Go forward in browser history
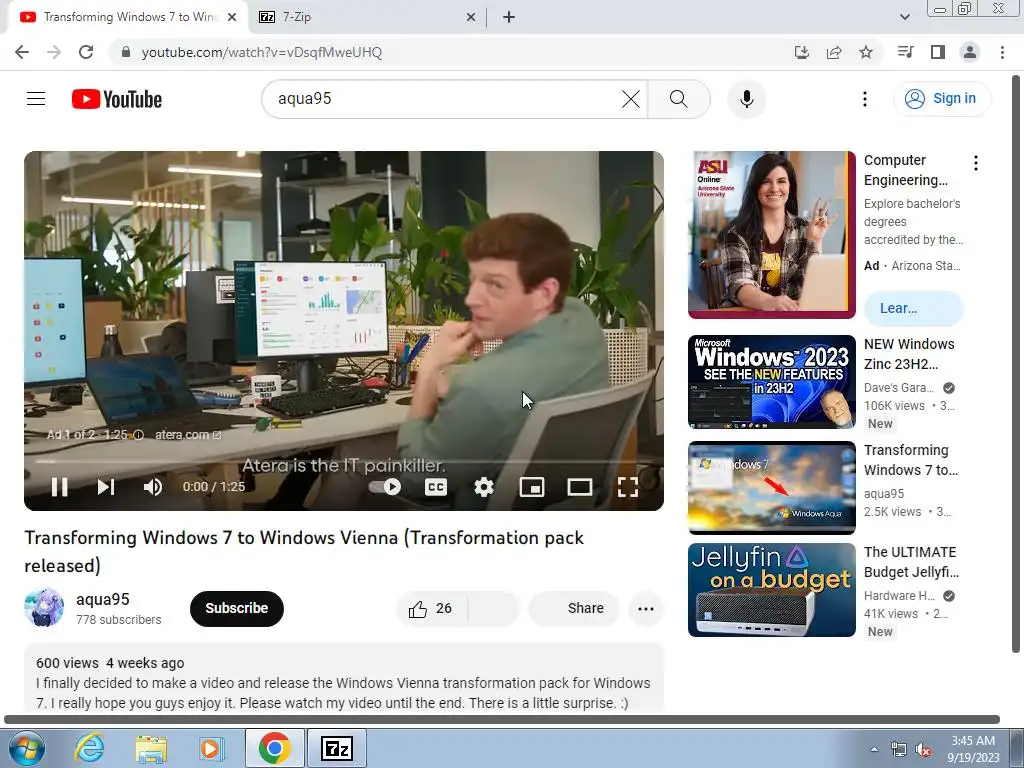Viewport: 1024px width, 768px height. [54, 52]
